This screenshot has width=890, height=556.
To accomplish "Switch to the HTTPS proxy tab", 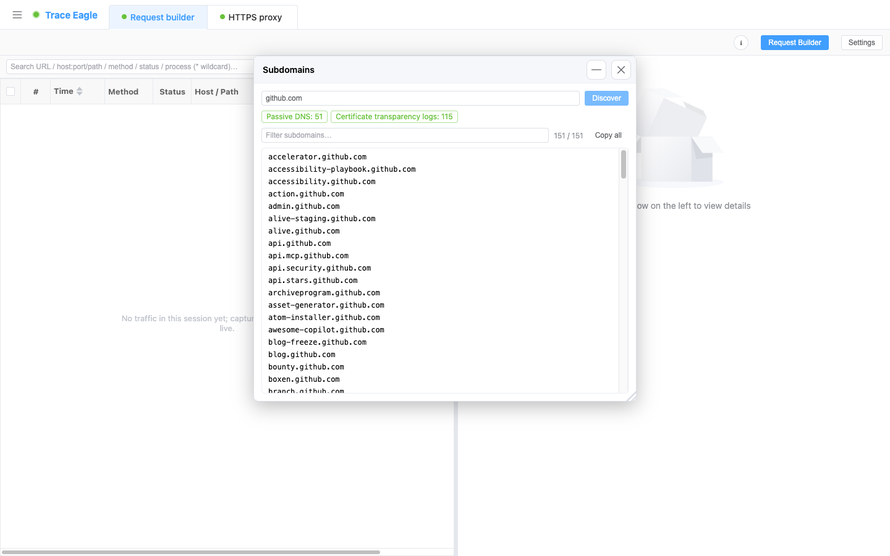I will (x=252, y=17).
